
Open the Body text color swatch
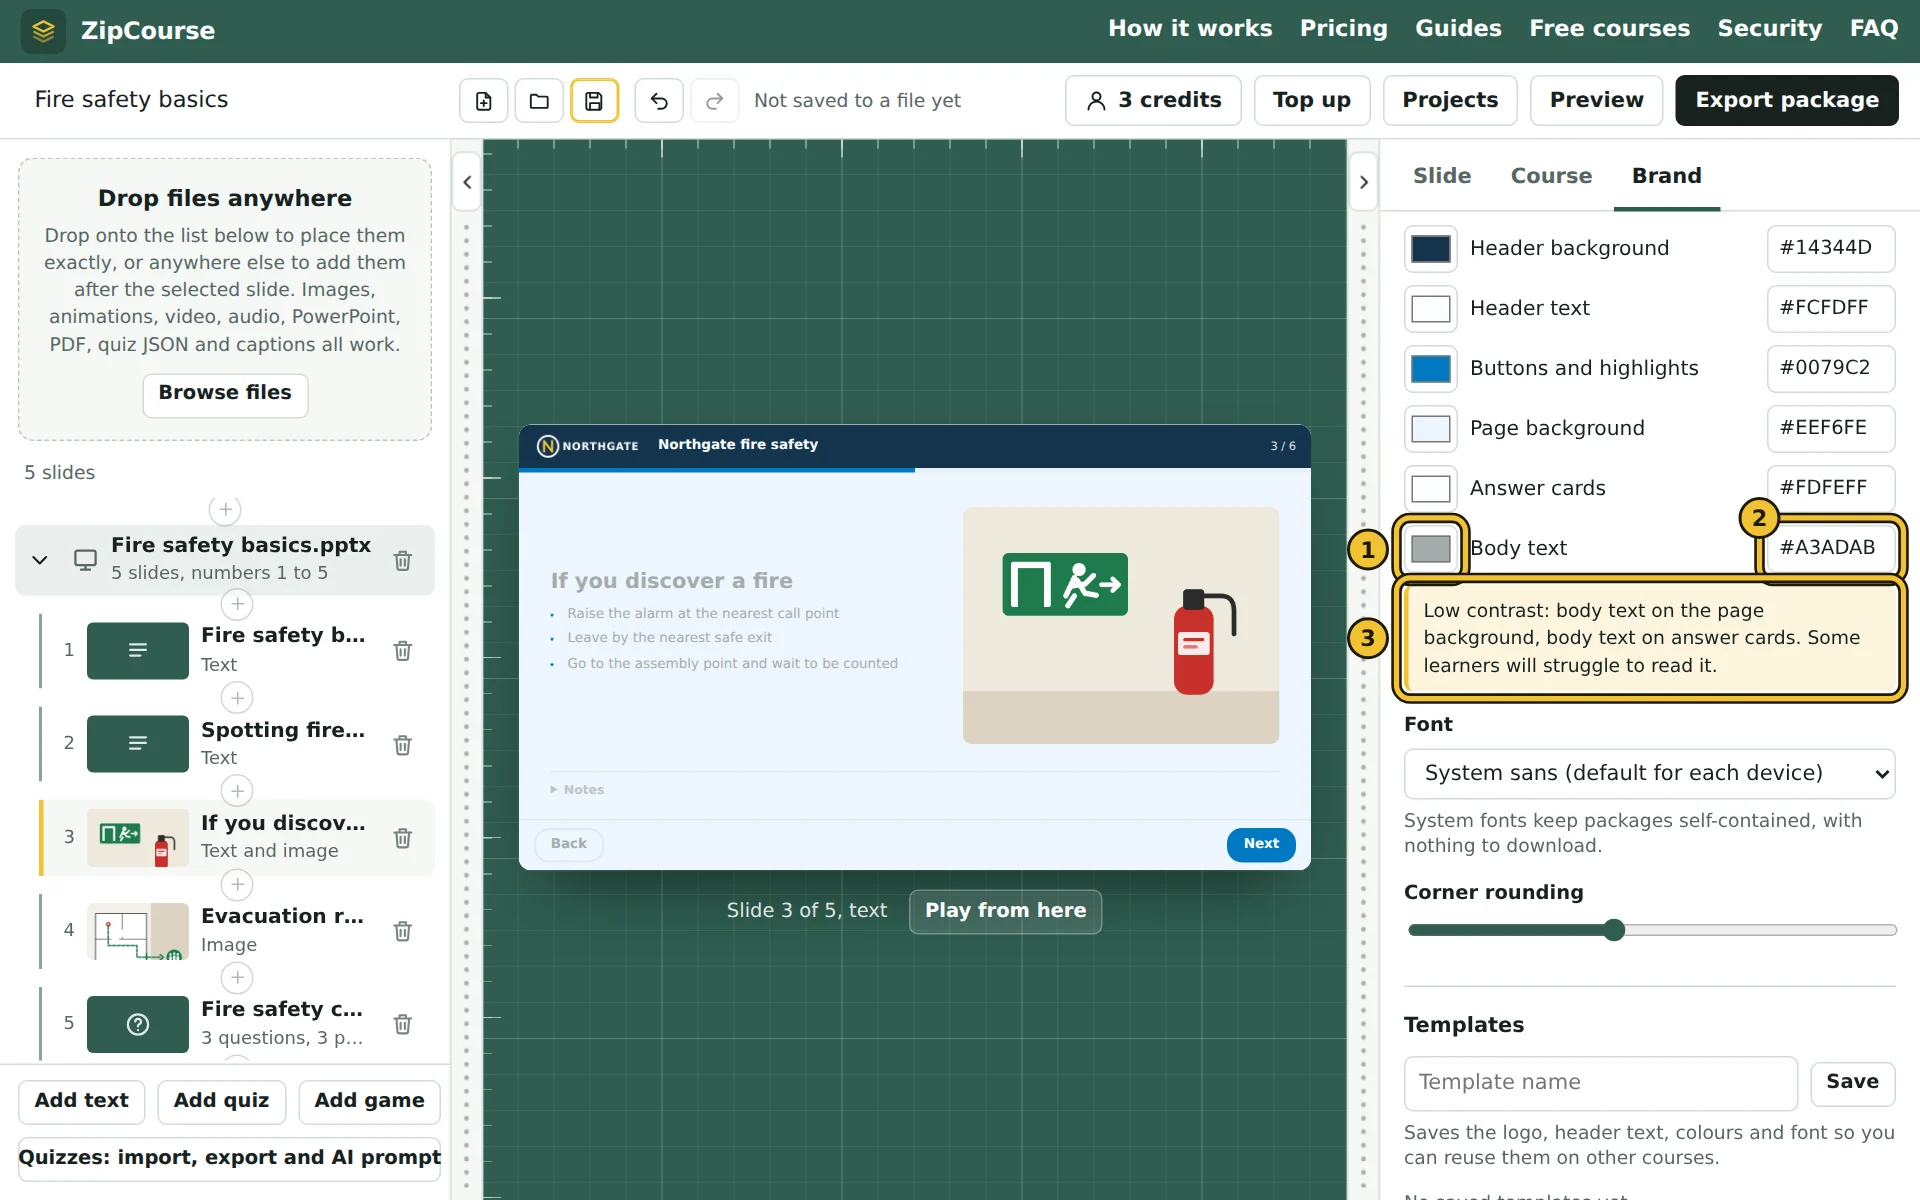pos(1431,548)
